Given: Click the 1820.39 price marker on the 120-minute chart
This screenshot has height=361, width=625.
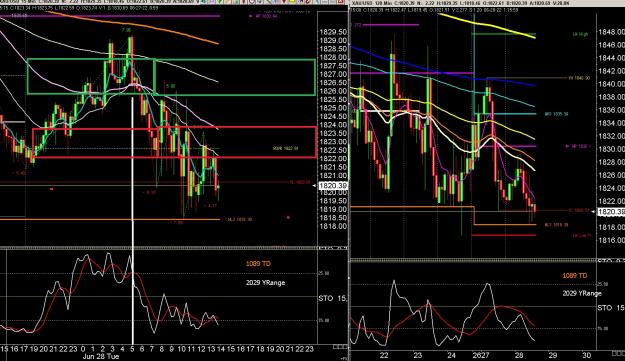Looking at the screenshot, I should pos(611,212).
